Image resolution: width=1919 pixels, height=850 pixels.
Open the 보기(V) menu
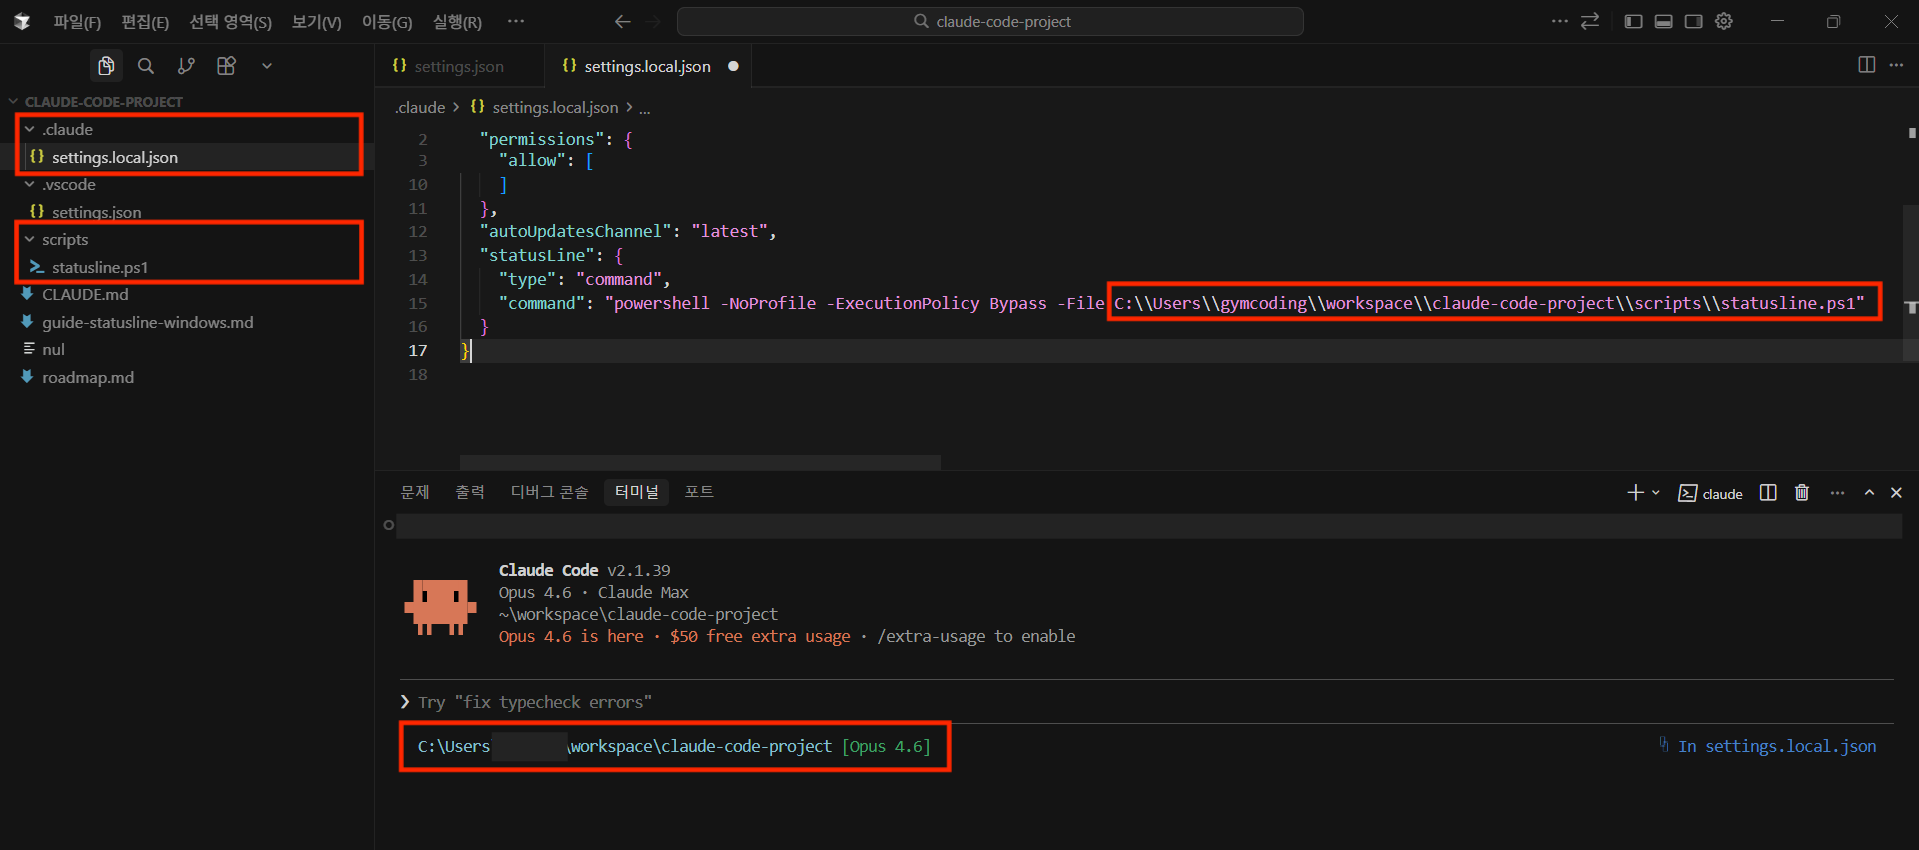[x=317, y=22]
